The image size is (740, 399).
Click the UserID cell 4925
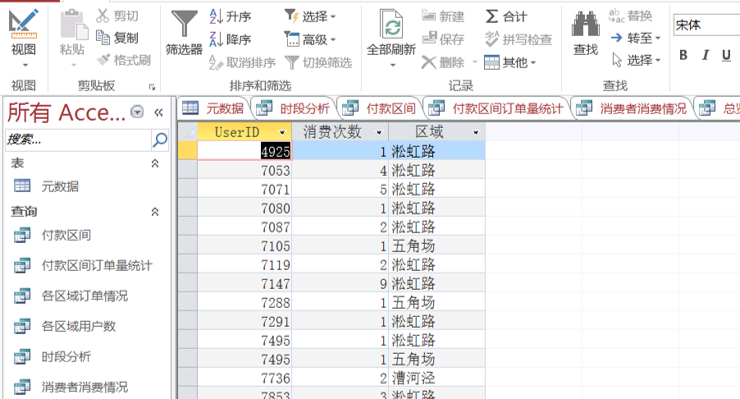(x=244, y=151)
